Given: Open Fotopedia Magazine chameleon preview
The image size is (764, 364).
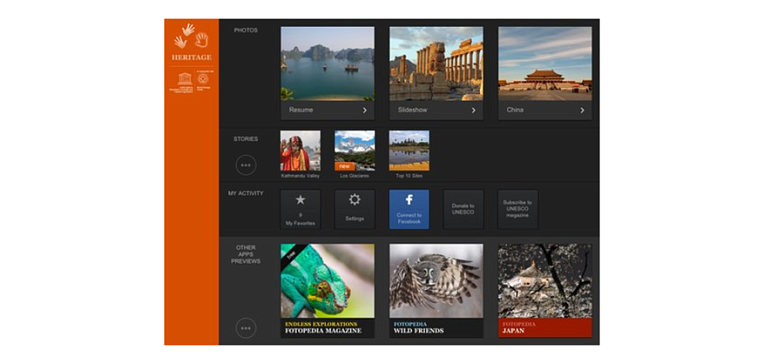Looking at the screenshot, I should 327,291.
